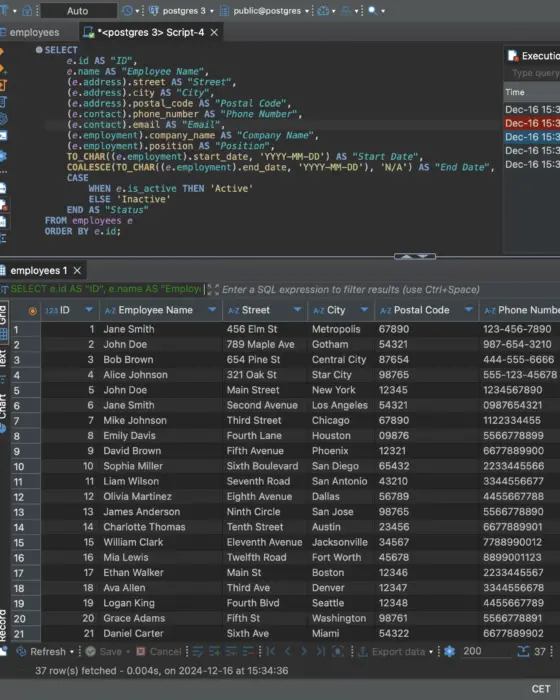Click the fetch all rows count icon

point(523,651)
